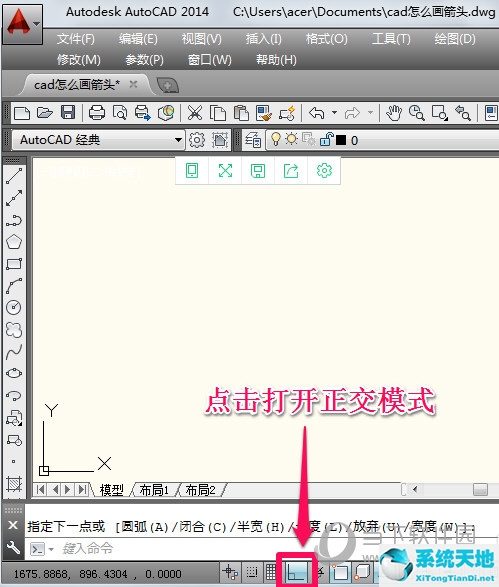The image size is (499, 587).
Task: Select the Arc tool
Action: point(14,286)
